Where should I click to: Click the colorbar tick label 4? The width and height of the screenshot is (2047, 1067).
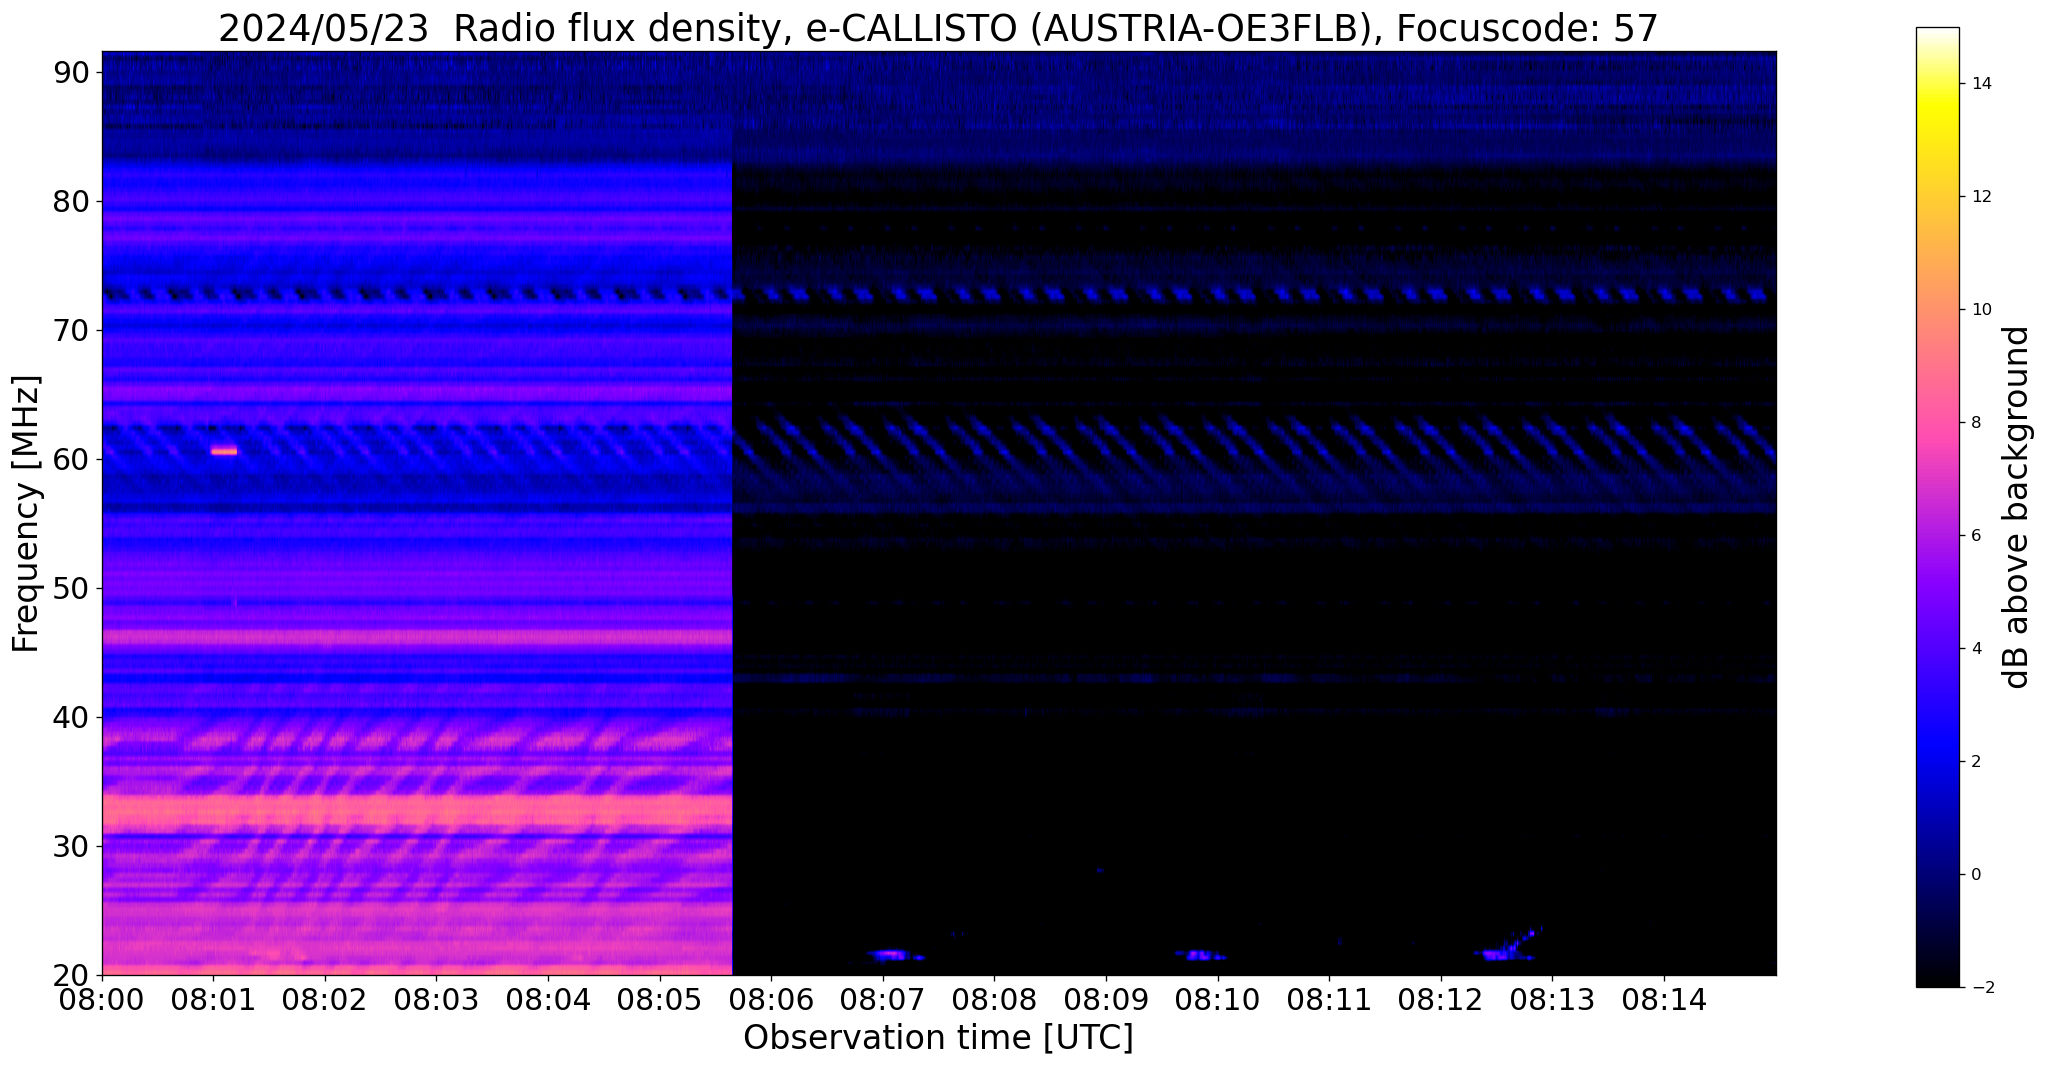coord(1976,649)
